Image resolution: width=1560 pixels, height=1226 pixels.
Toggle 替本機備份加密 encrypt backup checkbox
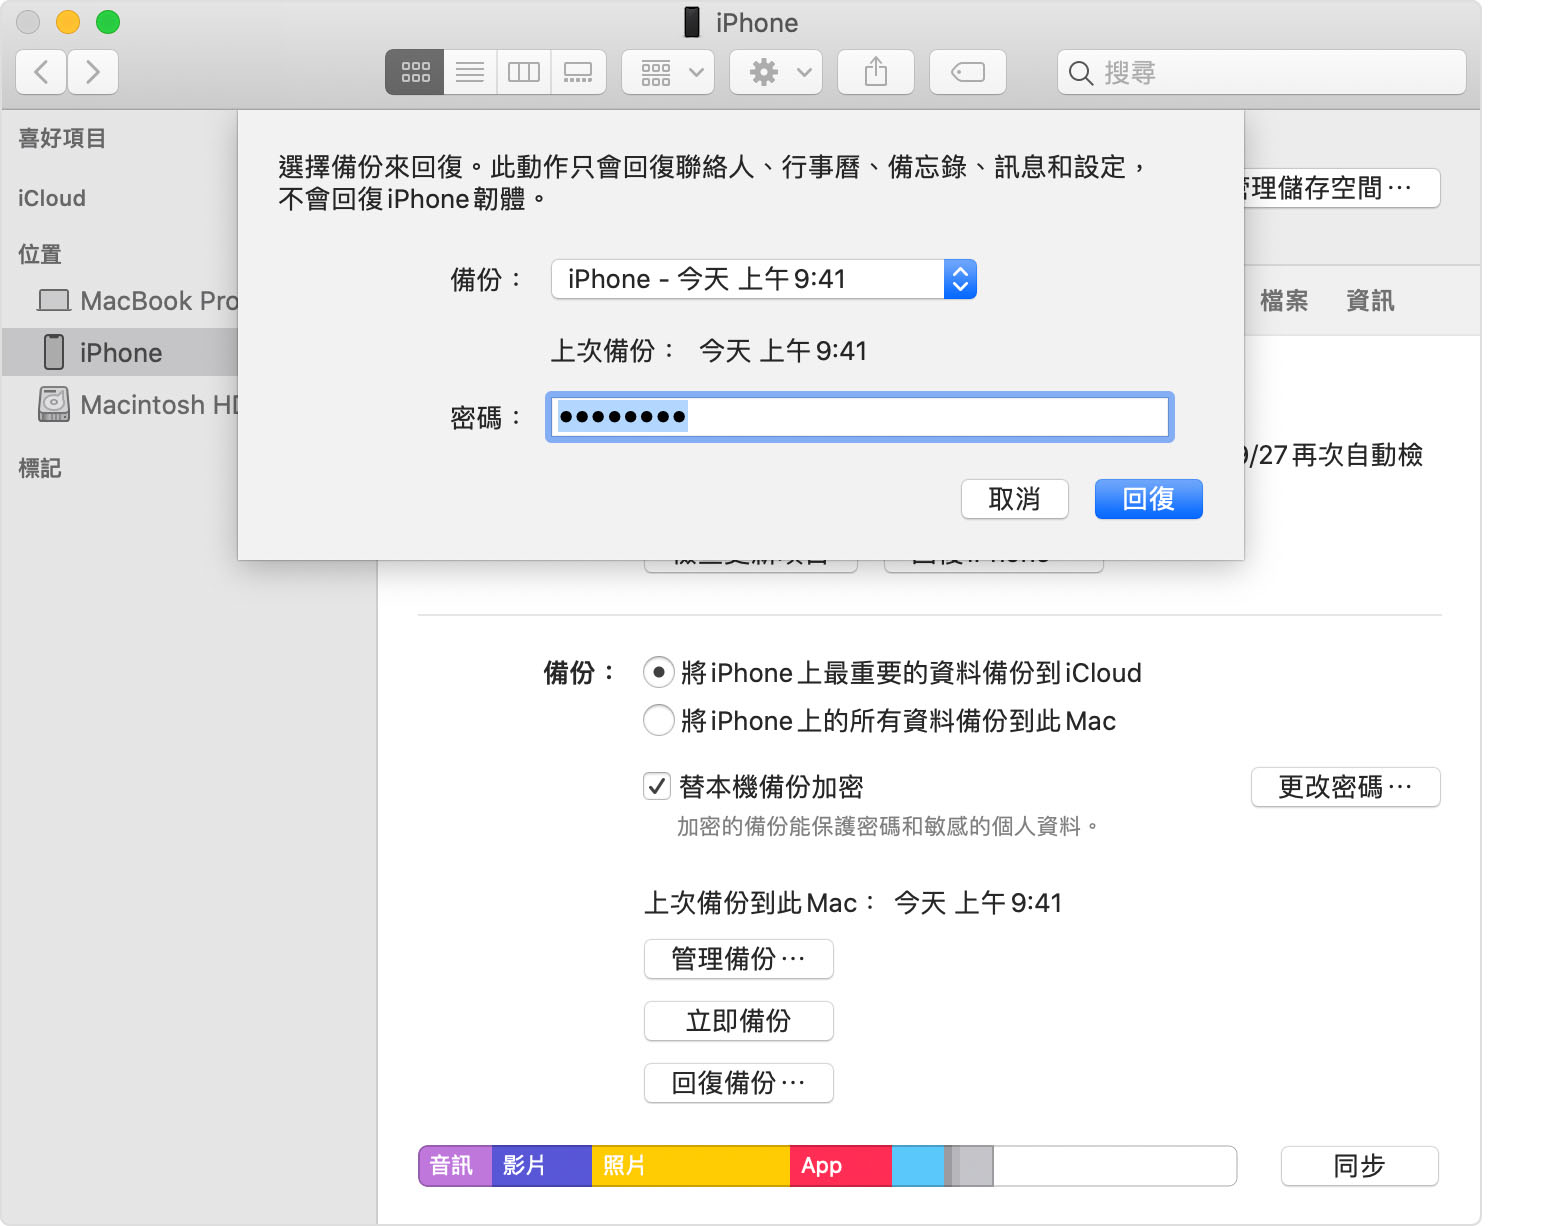point(657,787)
